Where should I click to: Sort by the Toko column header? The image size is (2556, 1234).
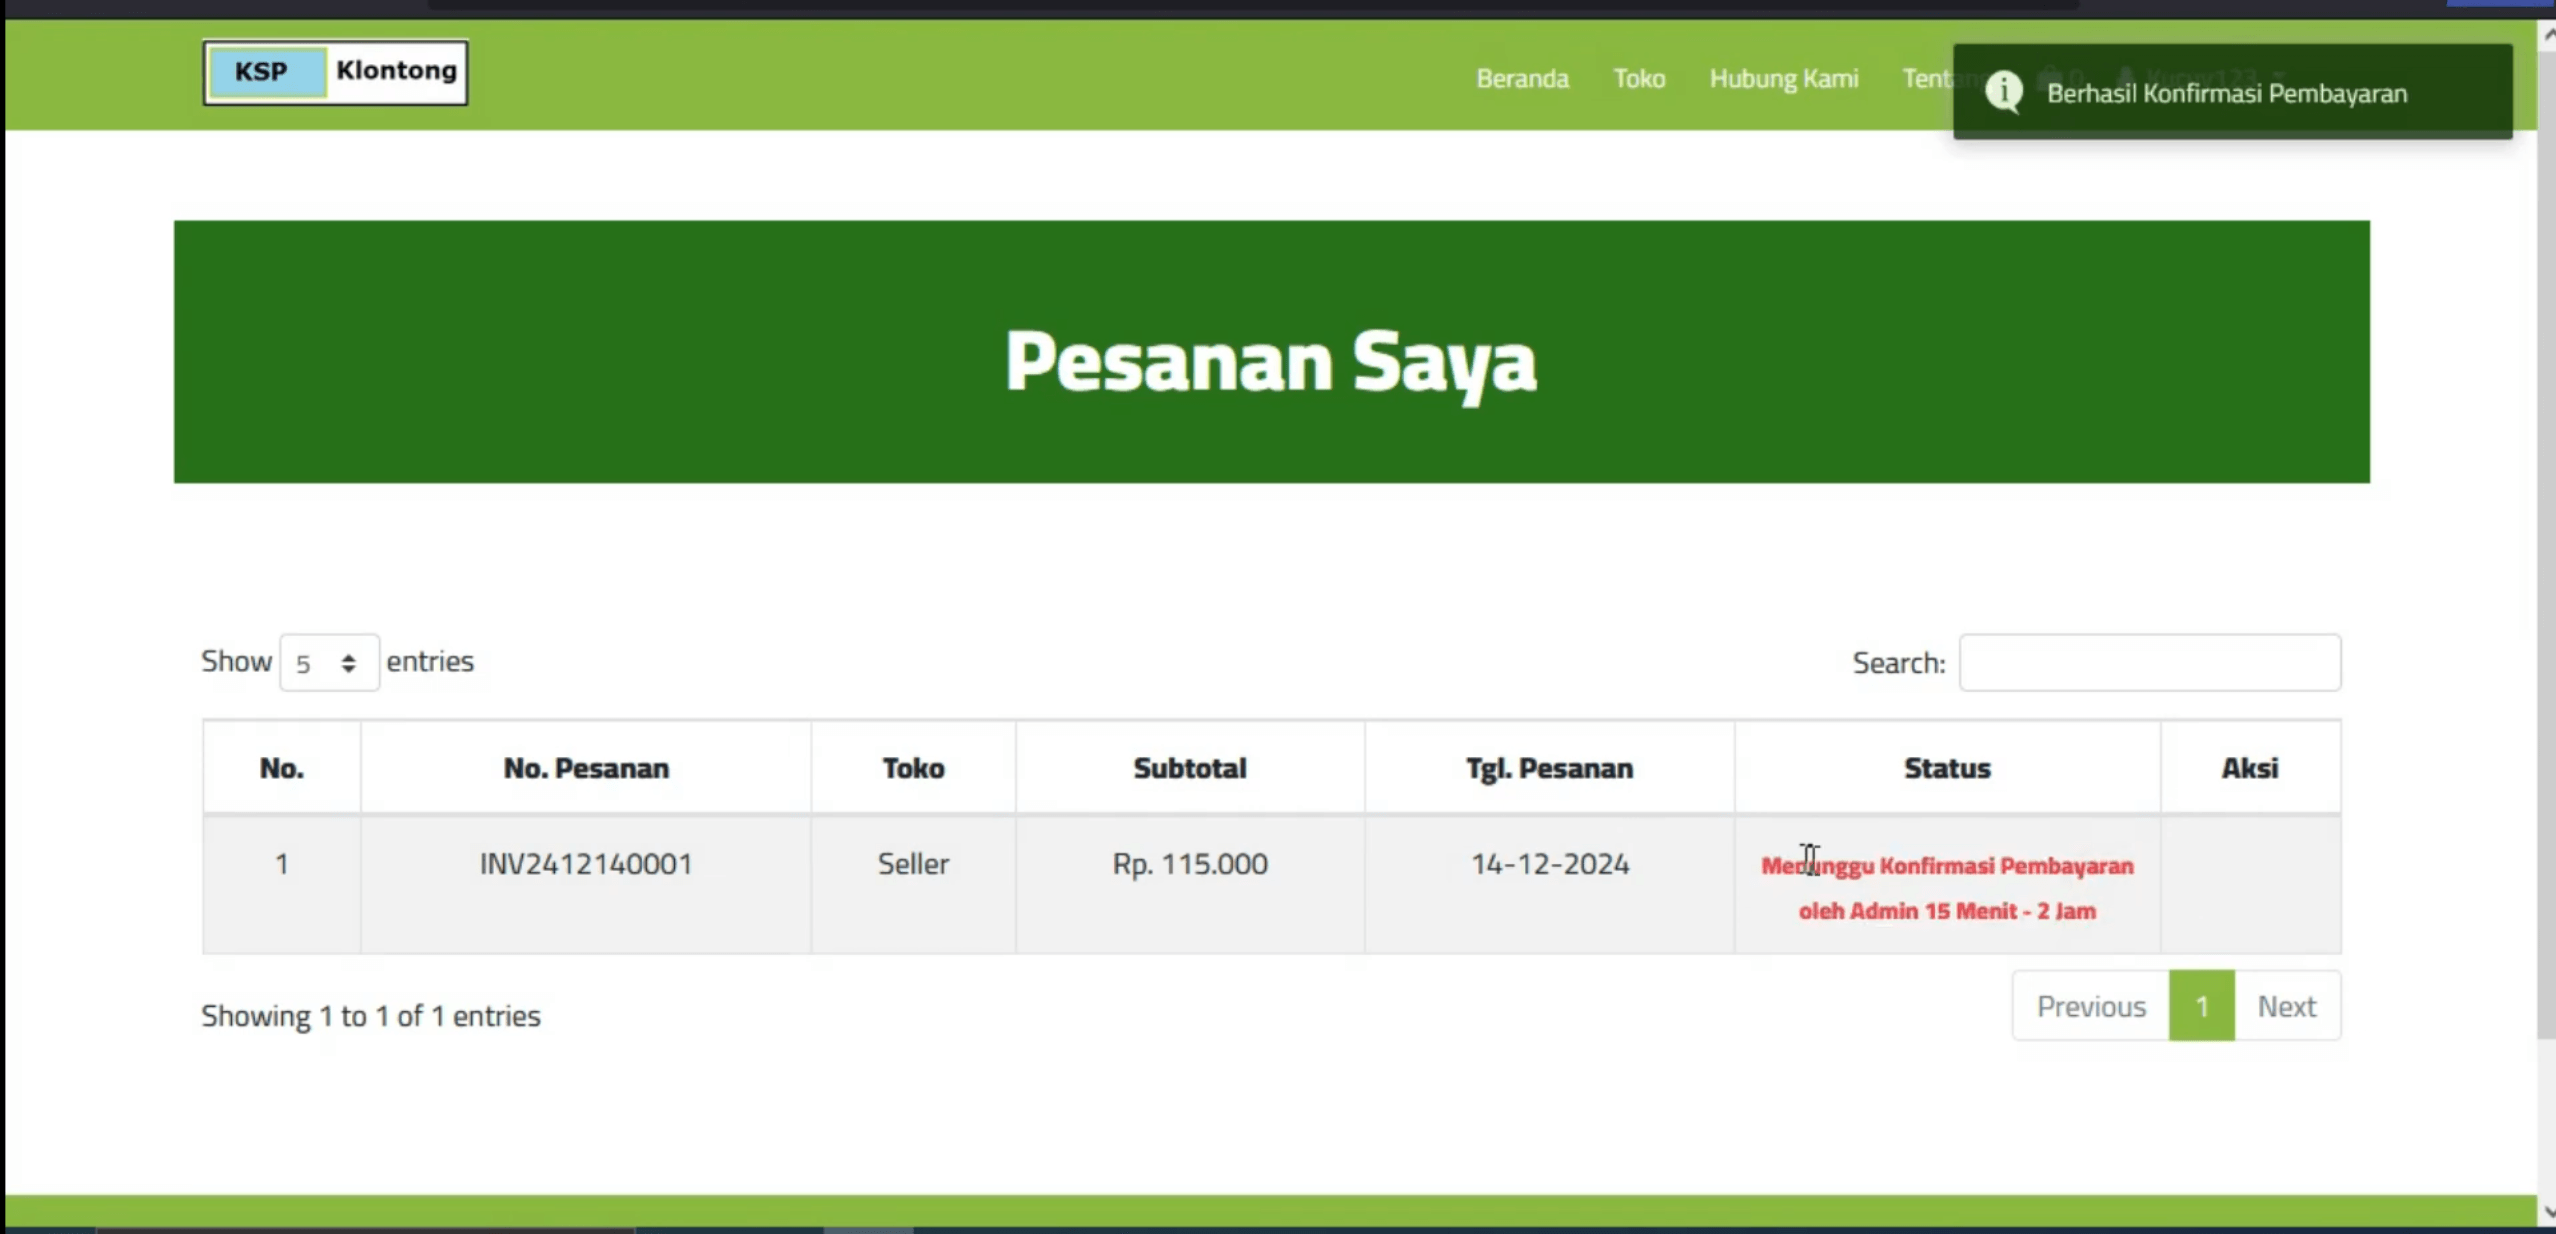click(913, 768)
